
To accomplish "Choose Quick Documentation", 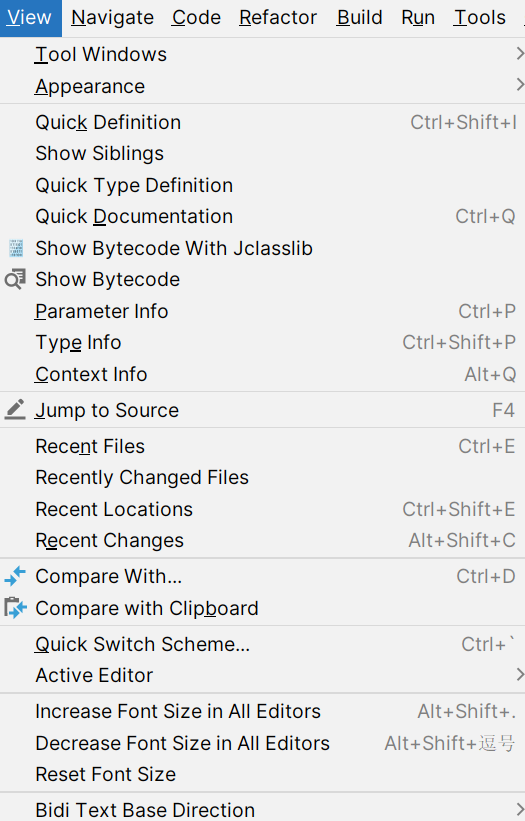I will click(x=262, y=217).
